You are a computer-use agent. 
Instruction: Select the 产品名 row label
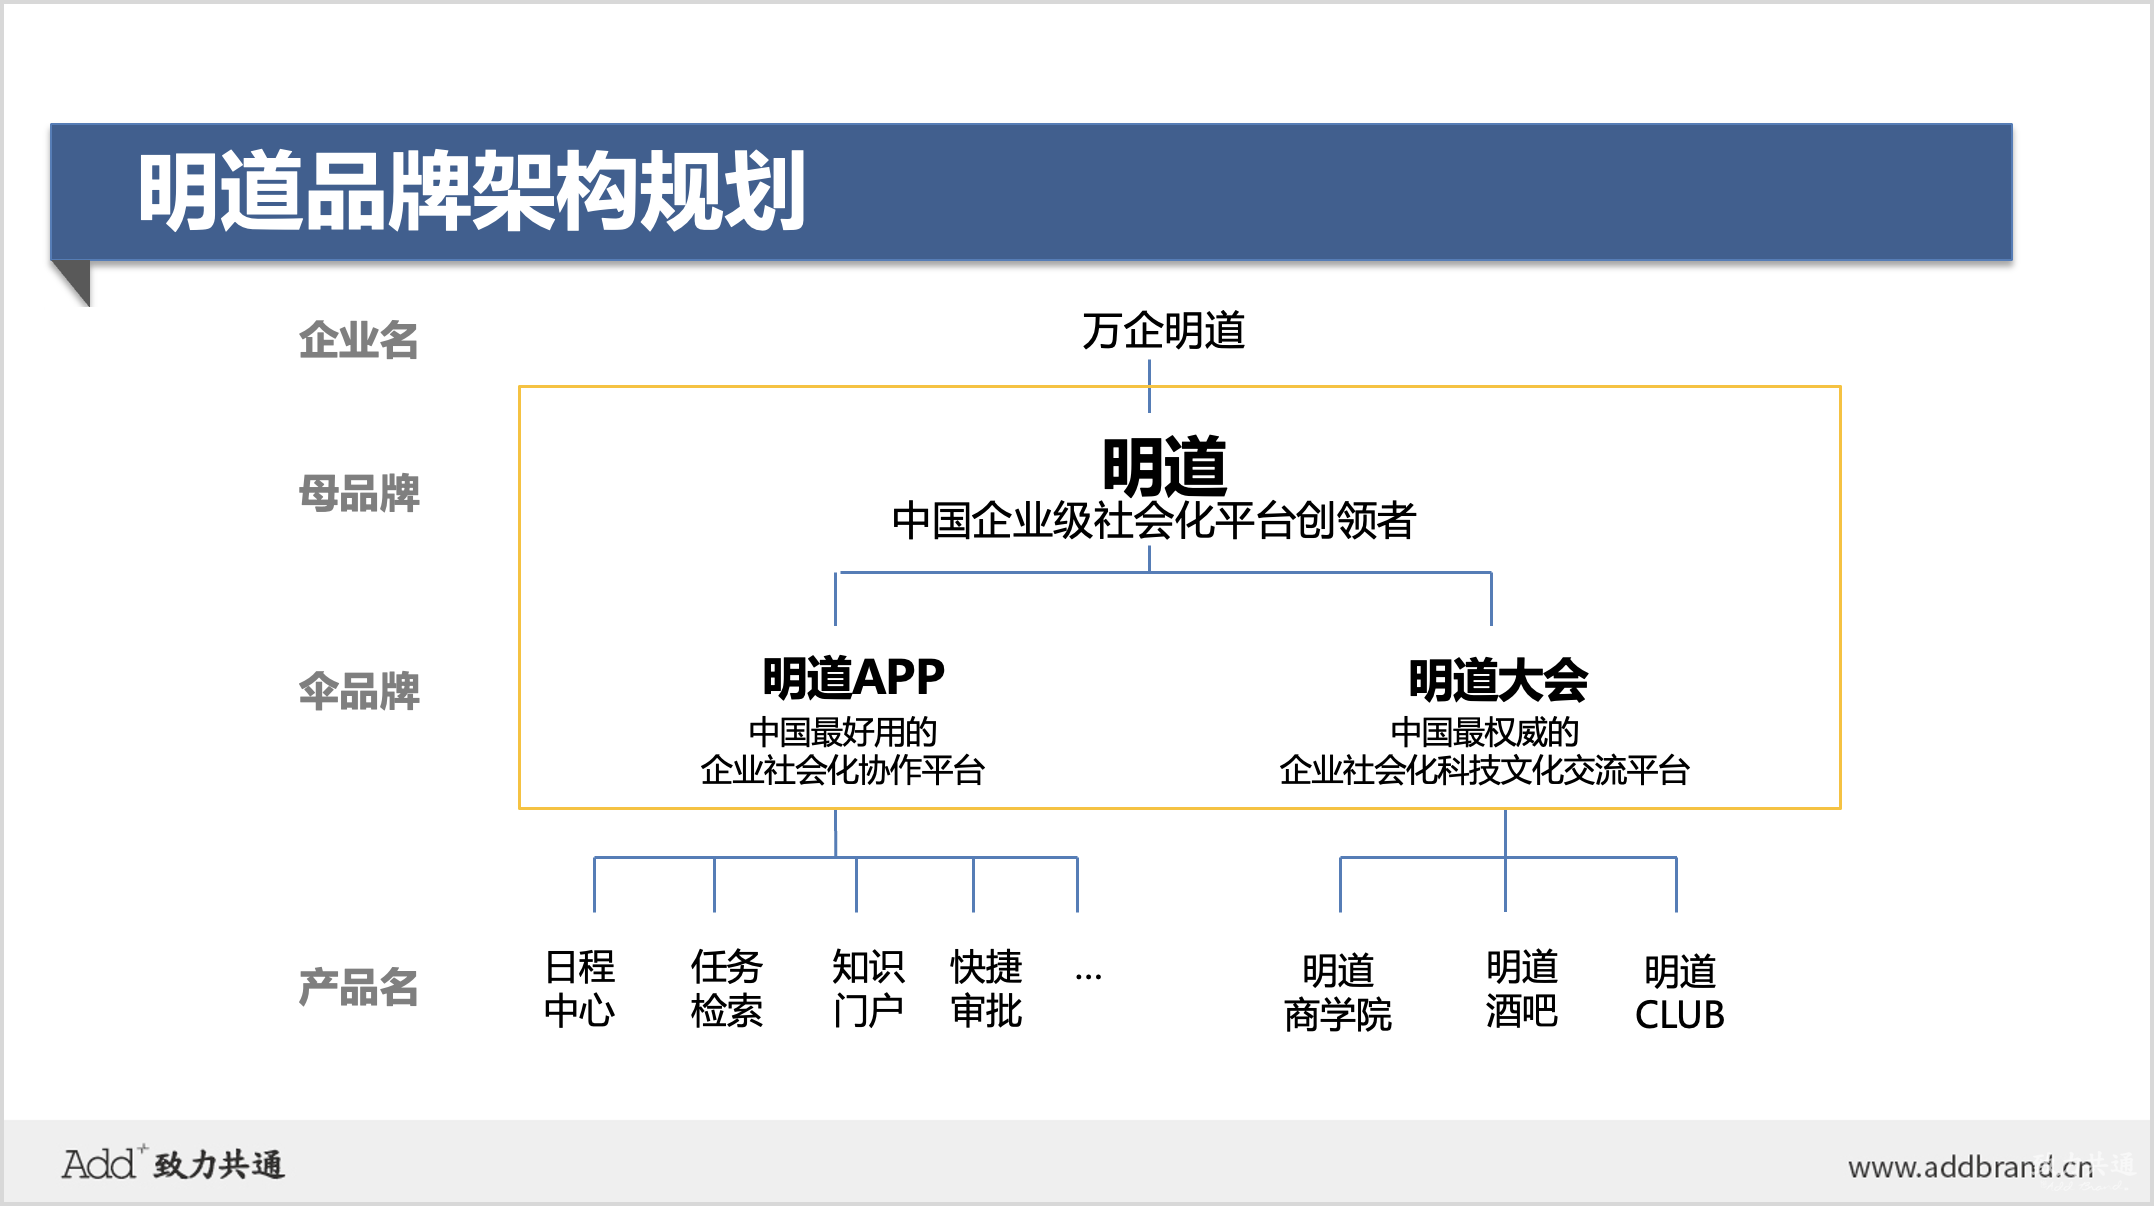pyautogui.click(x=358, y=987)
